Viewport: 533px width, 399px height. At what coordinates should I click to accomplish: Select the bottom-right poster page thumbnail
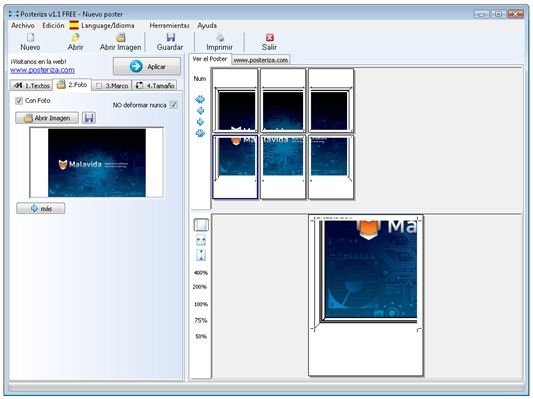(x=331, y=167)
